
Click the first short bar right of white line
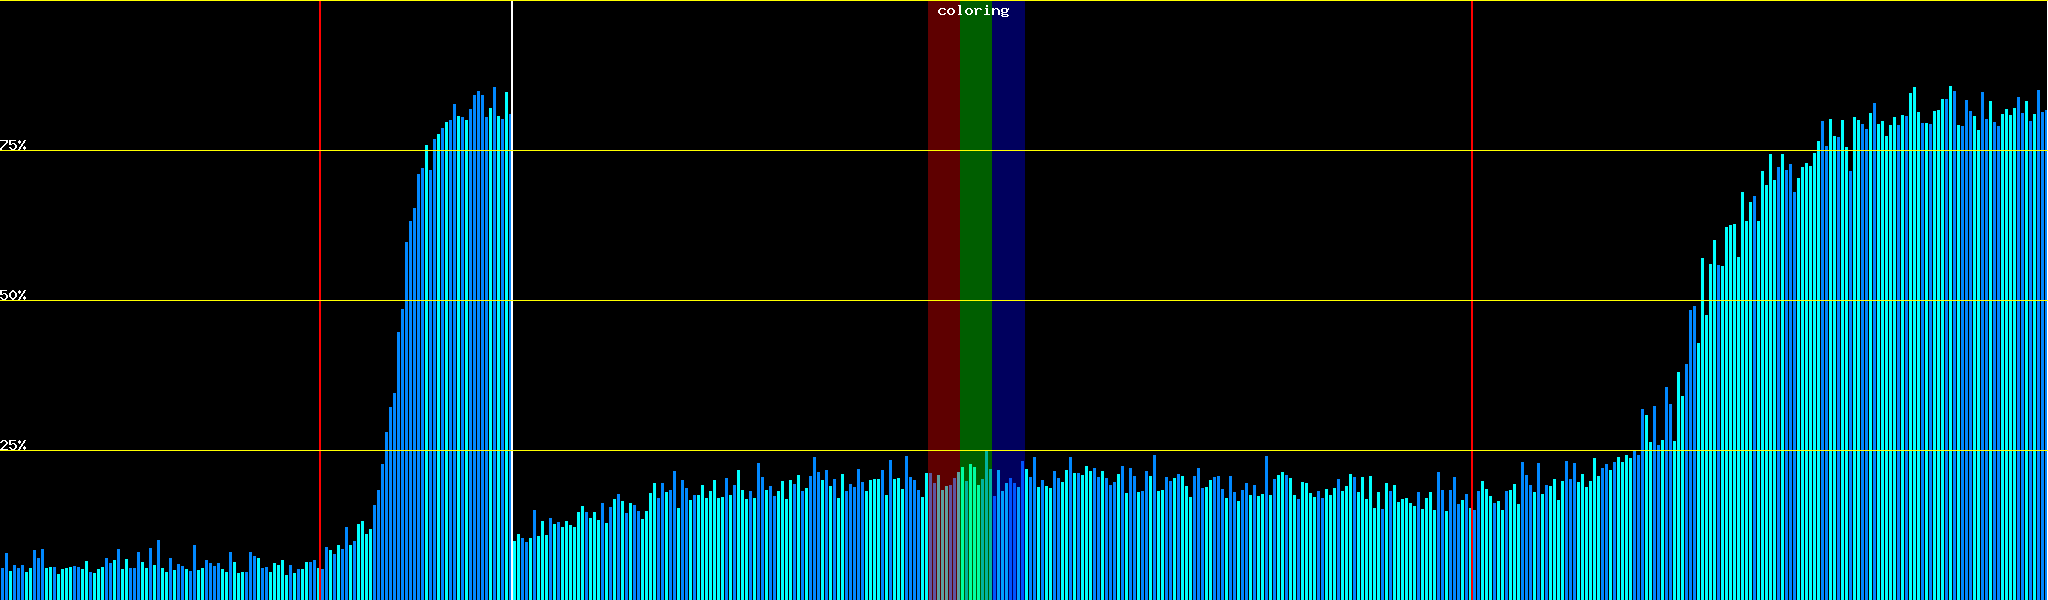click(515, 570)
